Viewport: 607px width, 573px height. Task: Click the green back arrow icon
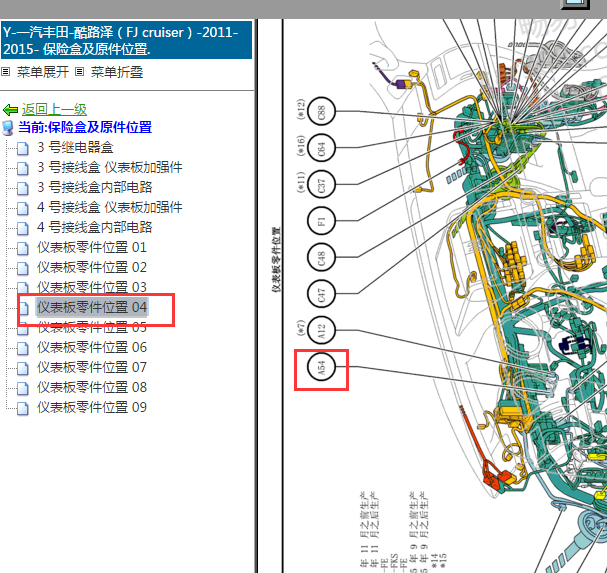coord(10,110)
